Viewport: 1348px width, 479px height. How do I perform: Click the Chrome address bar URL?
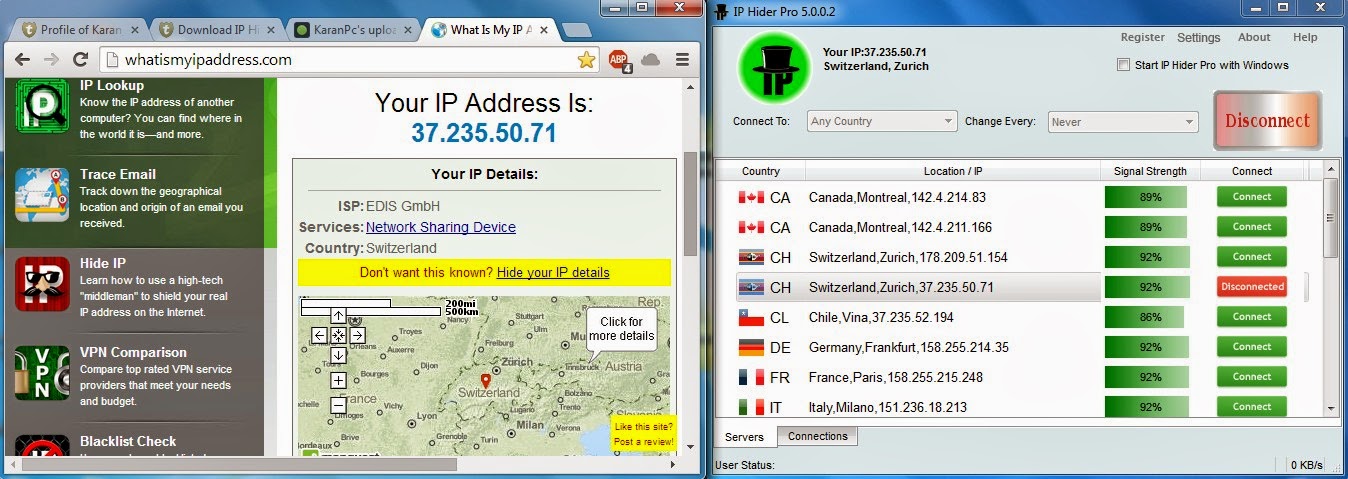click(209, 60)
